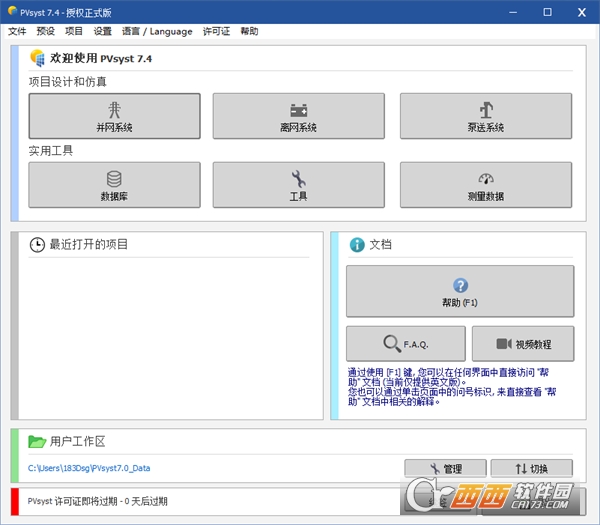Open the 工具 tools button
The width and height of the screenshot is (600, 525).
[x=298, y=185]
